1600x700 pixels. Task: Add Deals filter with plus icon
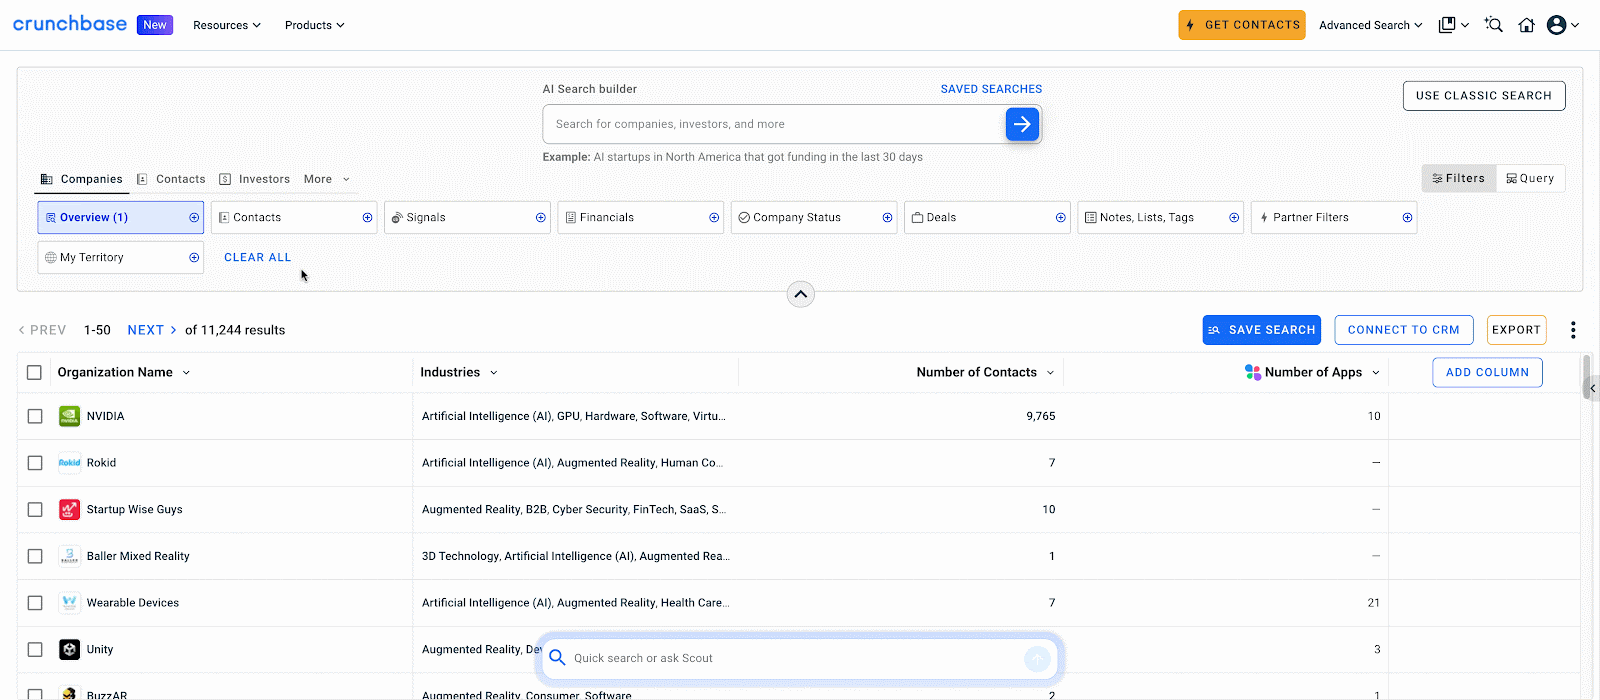click(x=1061, y=217)
